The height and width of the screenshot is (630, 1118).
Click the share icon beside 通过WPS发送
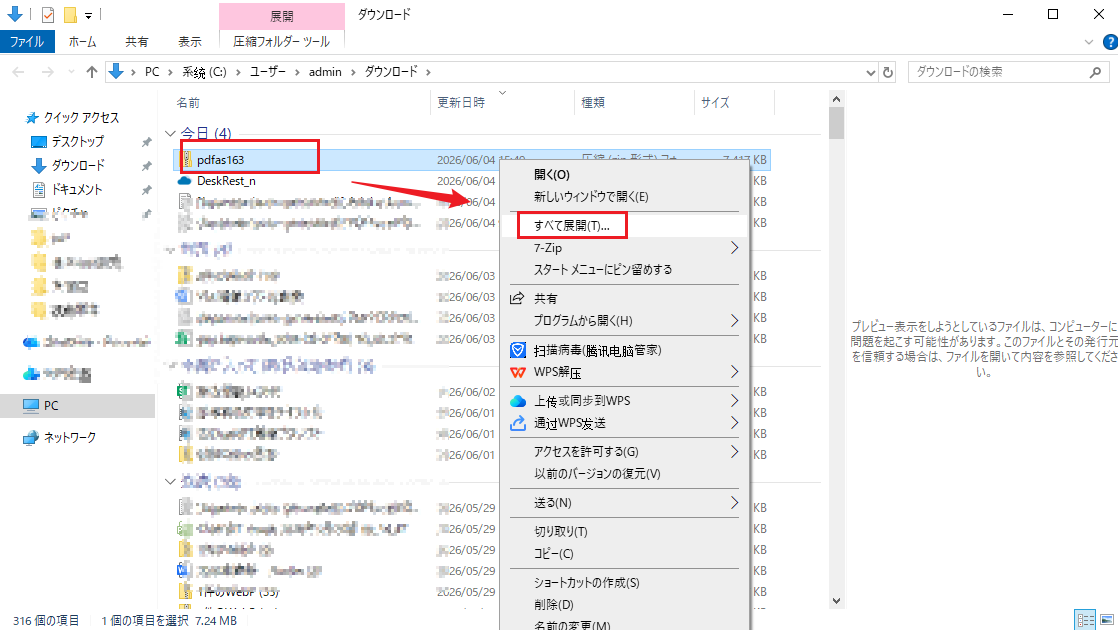pos(518,423)
